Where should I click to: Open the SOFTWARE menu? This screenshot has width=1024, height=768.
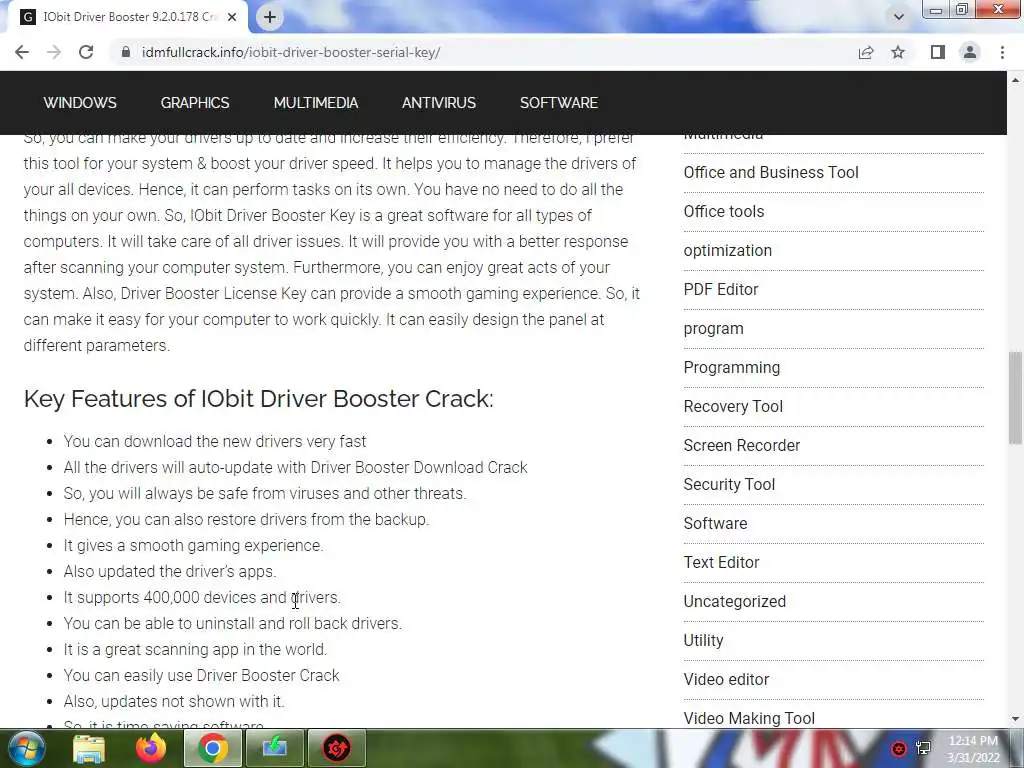tap(559, 103)
